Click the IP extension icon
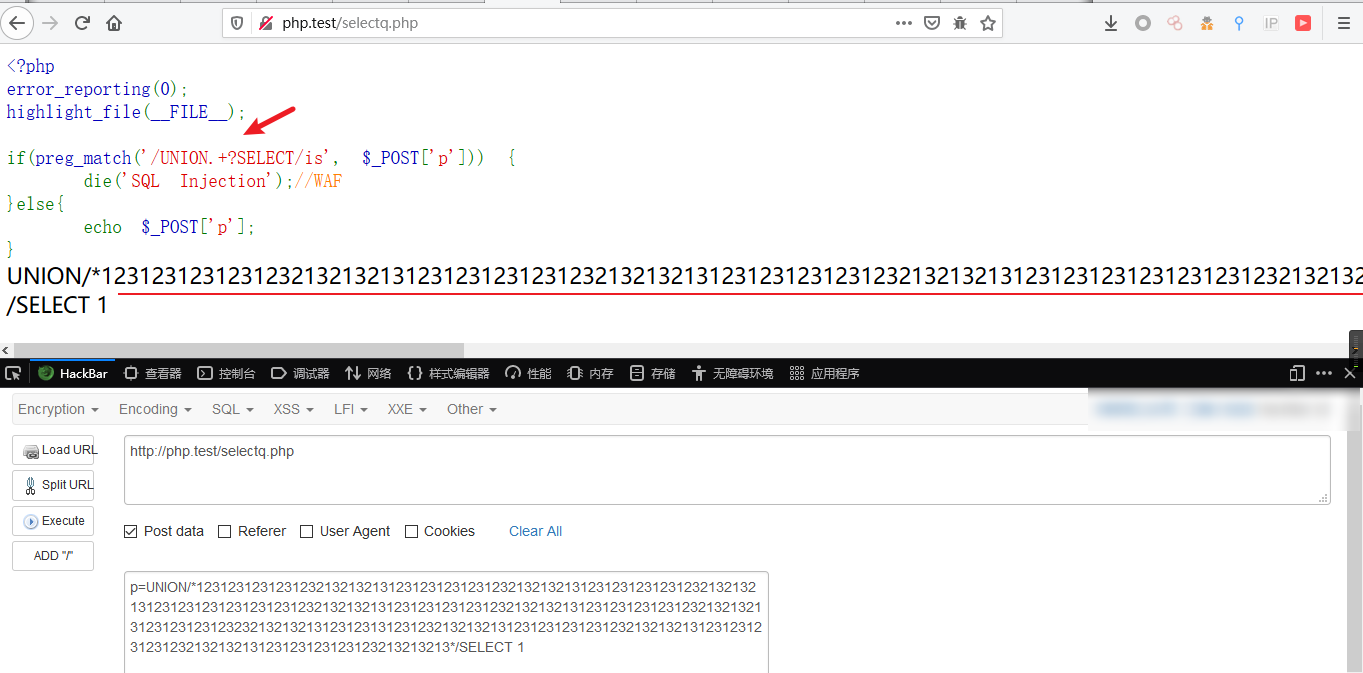This screenshot has width=1363, height=673. coord(1271,23)
